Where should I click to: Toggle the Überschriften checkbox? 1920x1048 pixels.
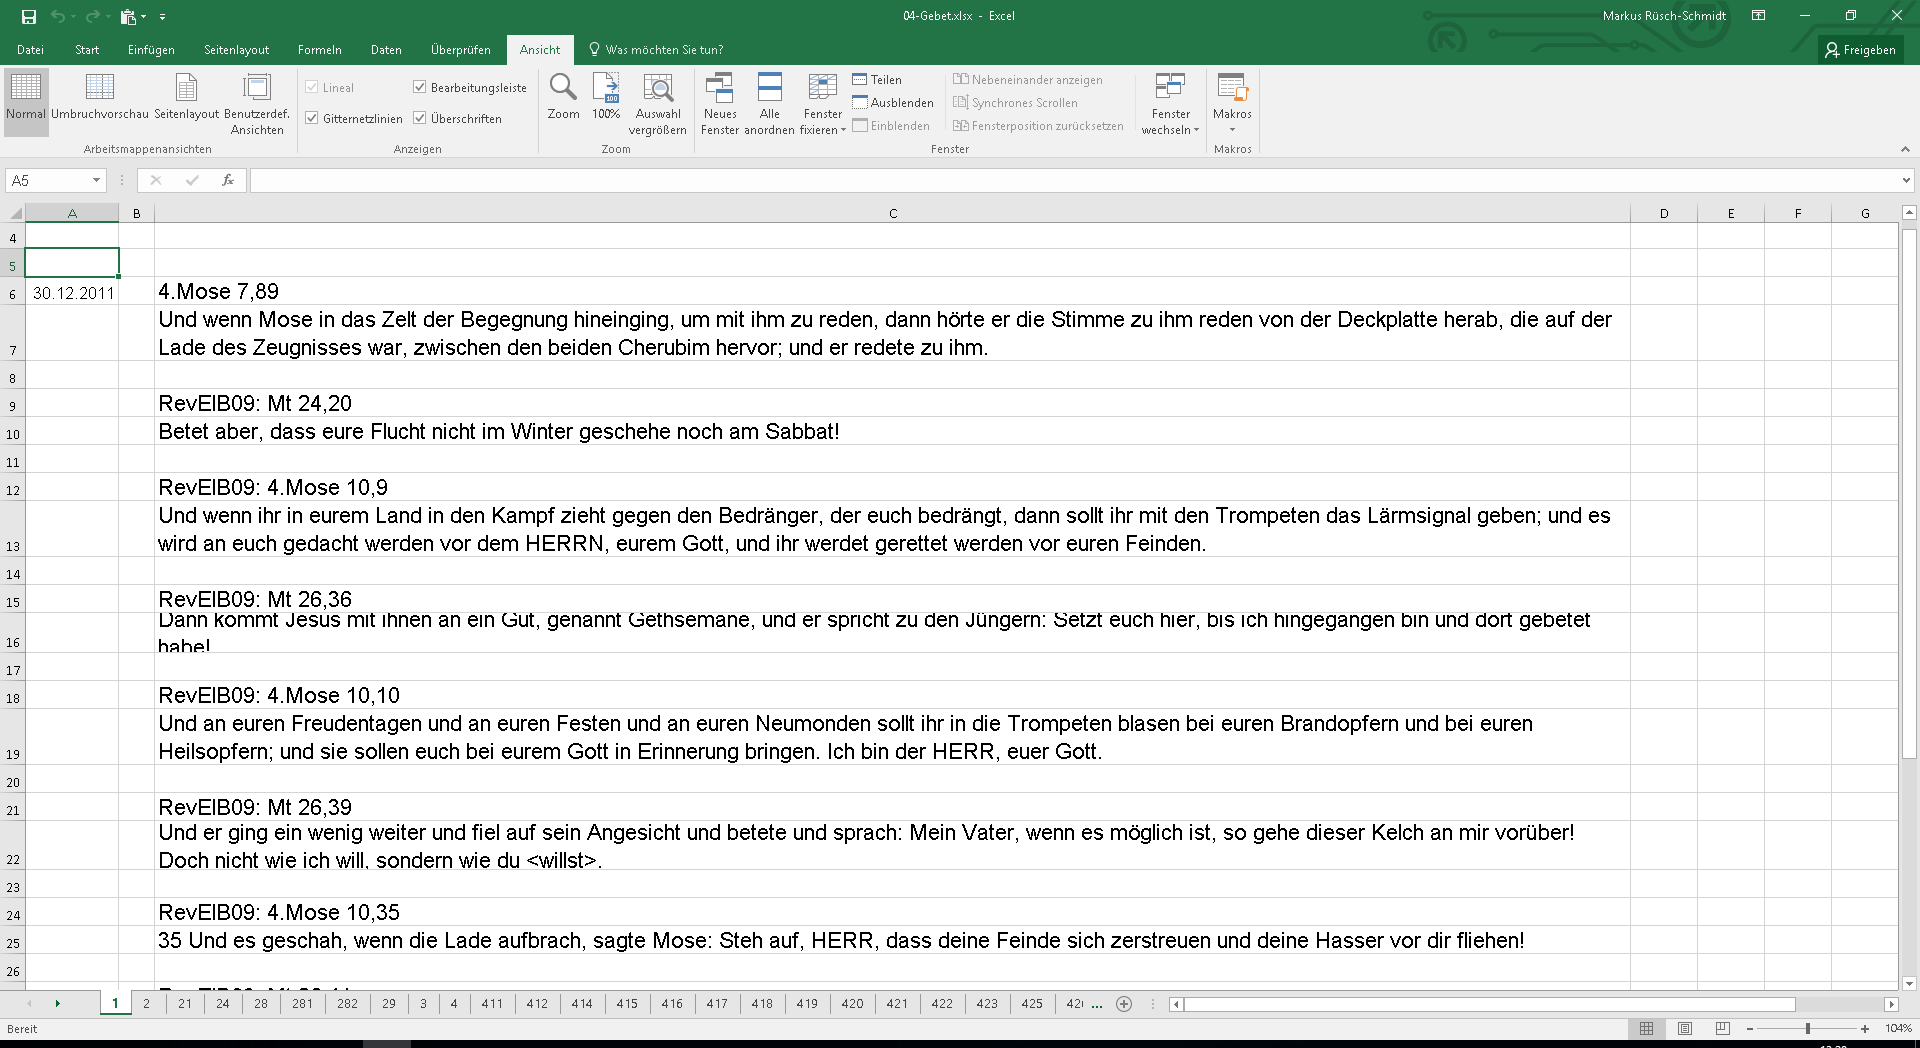420,118
